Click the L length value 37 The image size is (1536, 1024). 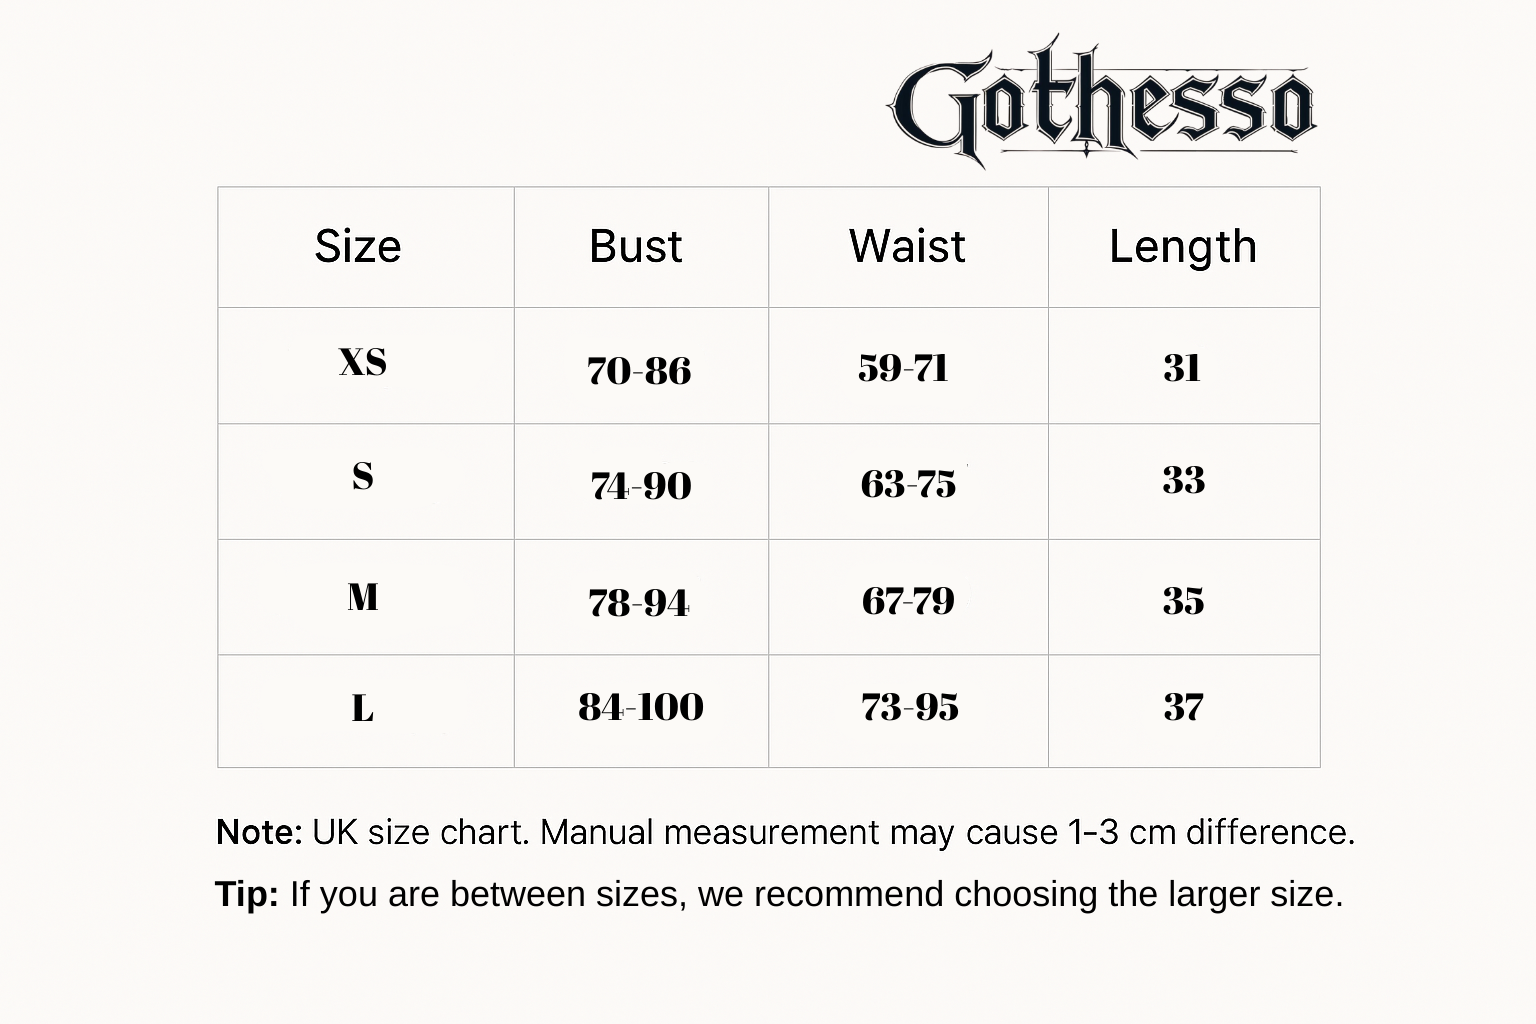point(1183,707)
